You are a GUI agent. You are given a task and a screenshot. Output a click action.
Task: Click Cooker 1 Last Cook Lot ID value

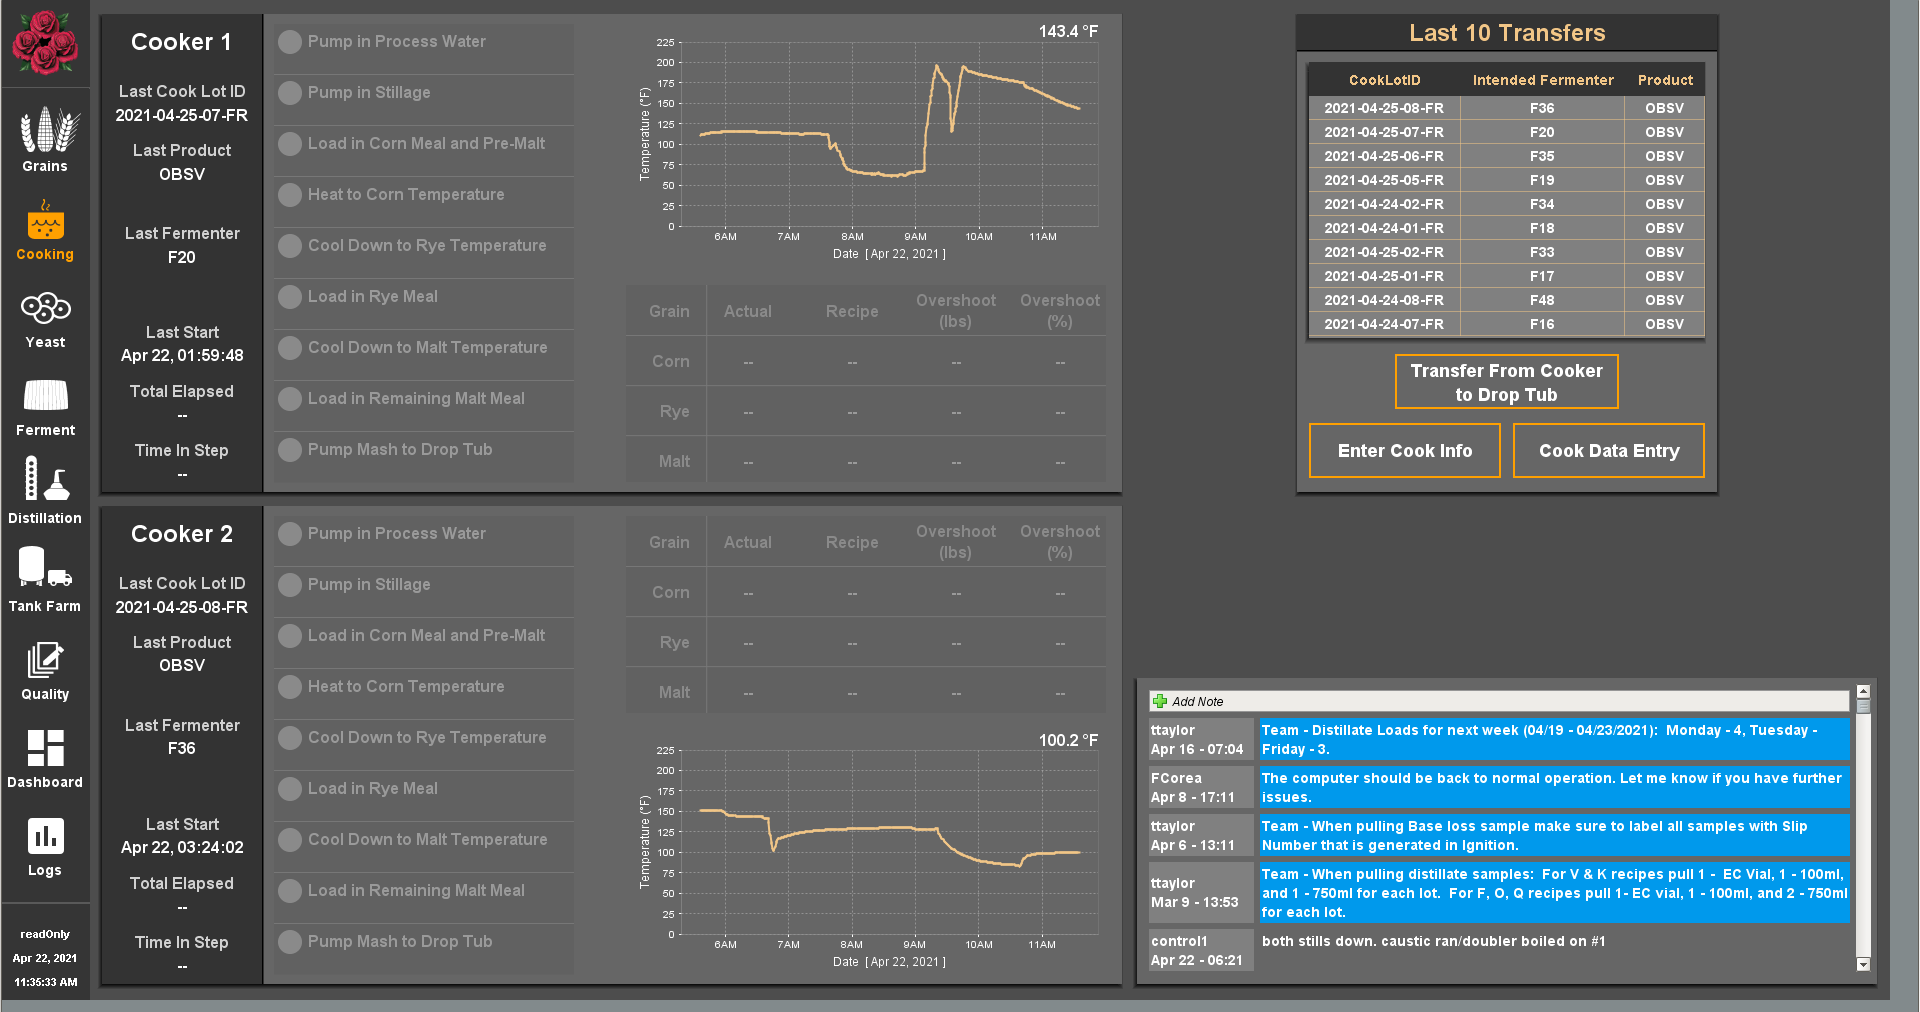click(x=182, y=115)
